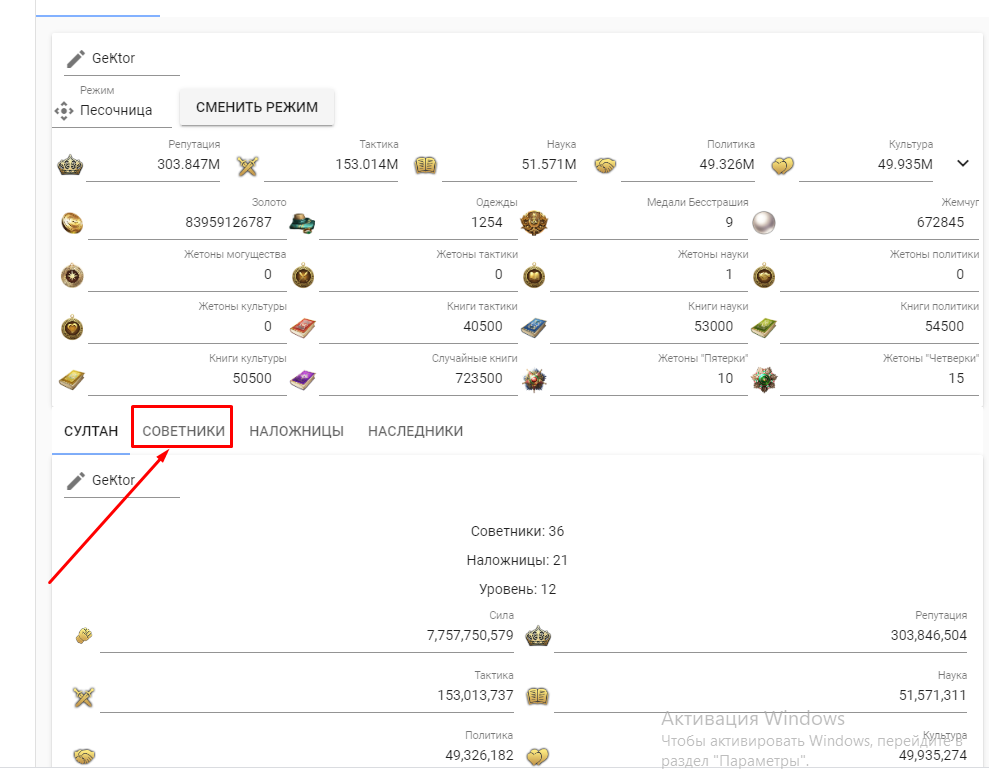
Task: Click the Медали Бесстрашия value 9 field
Action: pyautogui.click(x=649, y=222)
